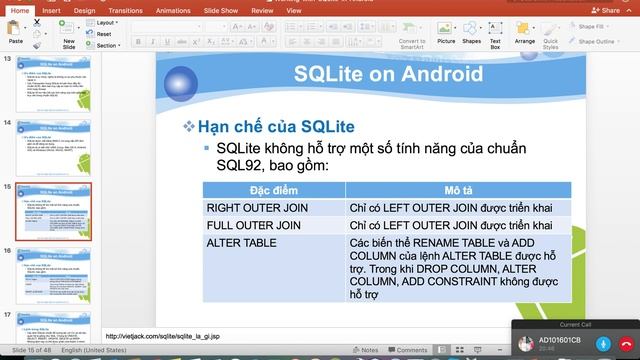Cut selection with the scissors icon
The width and height of the screenshot is (640, 360).
pos(37,22)
